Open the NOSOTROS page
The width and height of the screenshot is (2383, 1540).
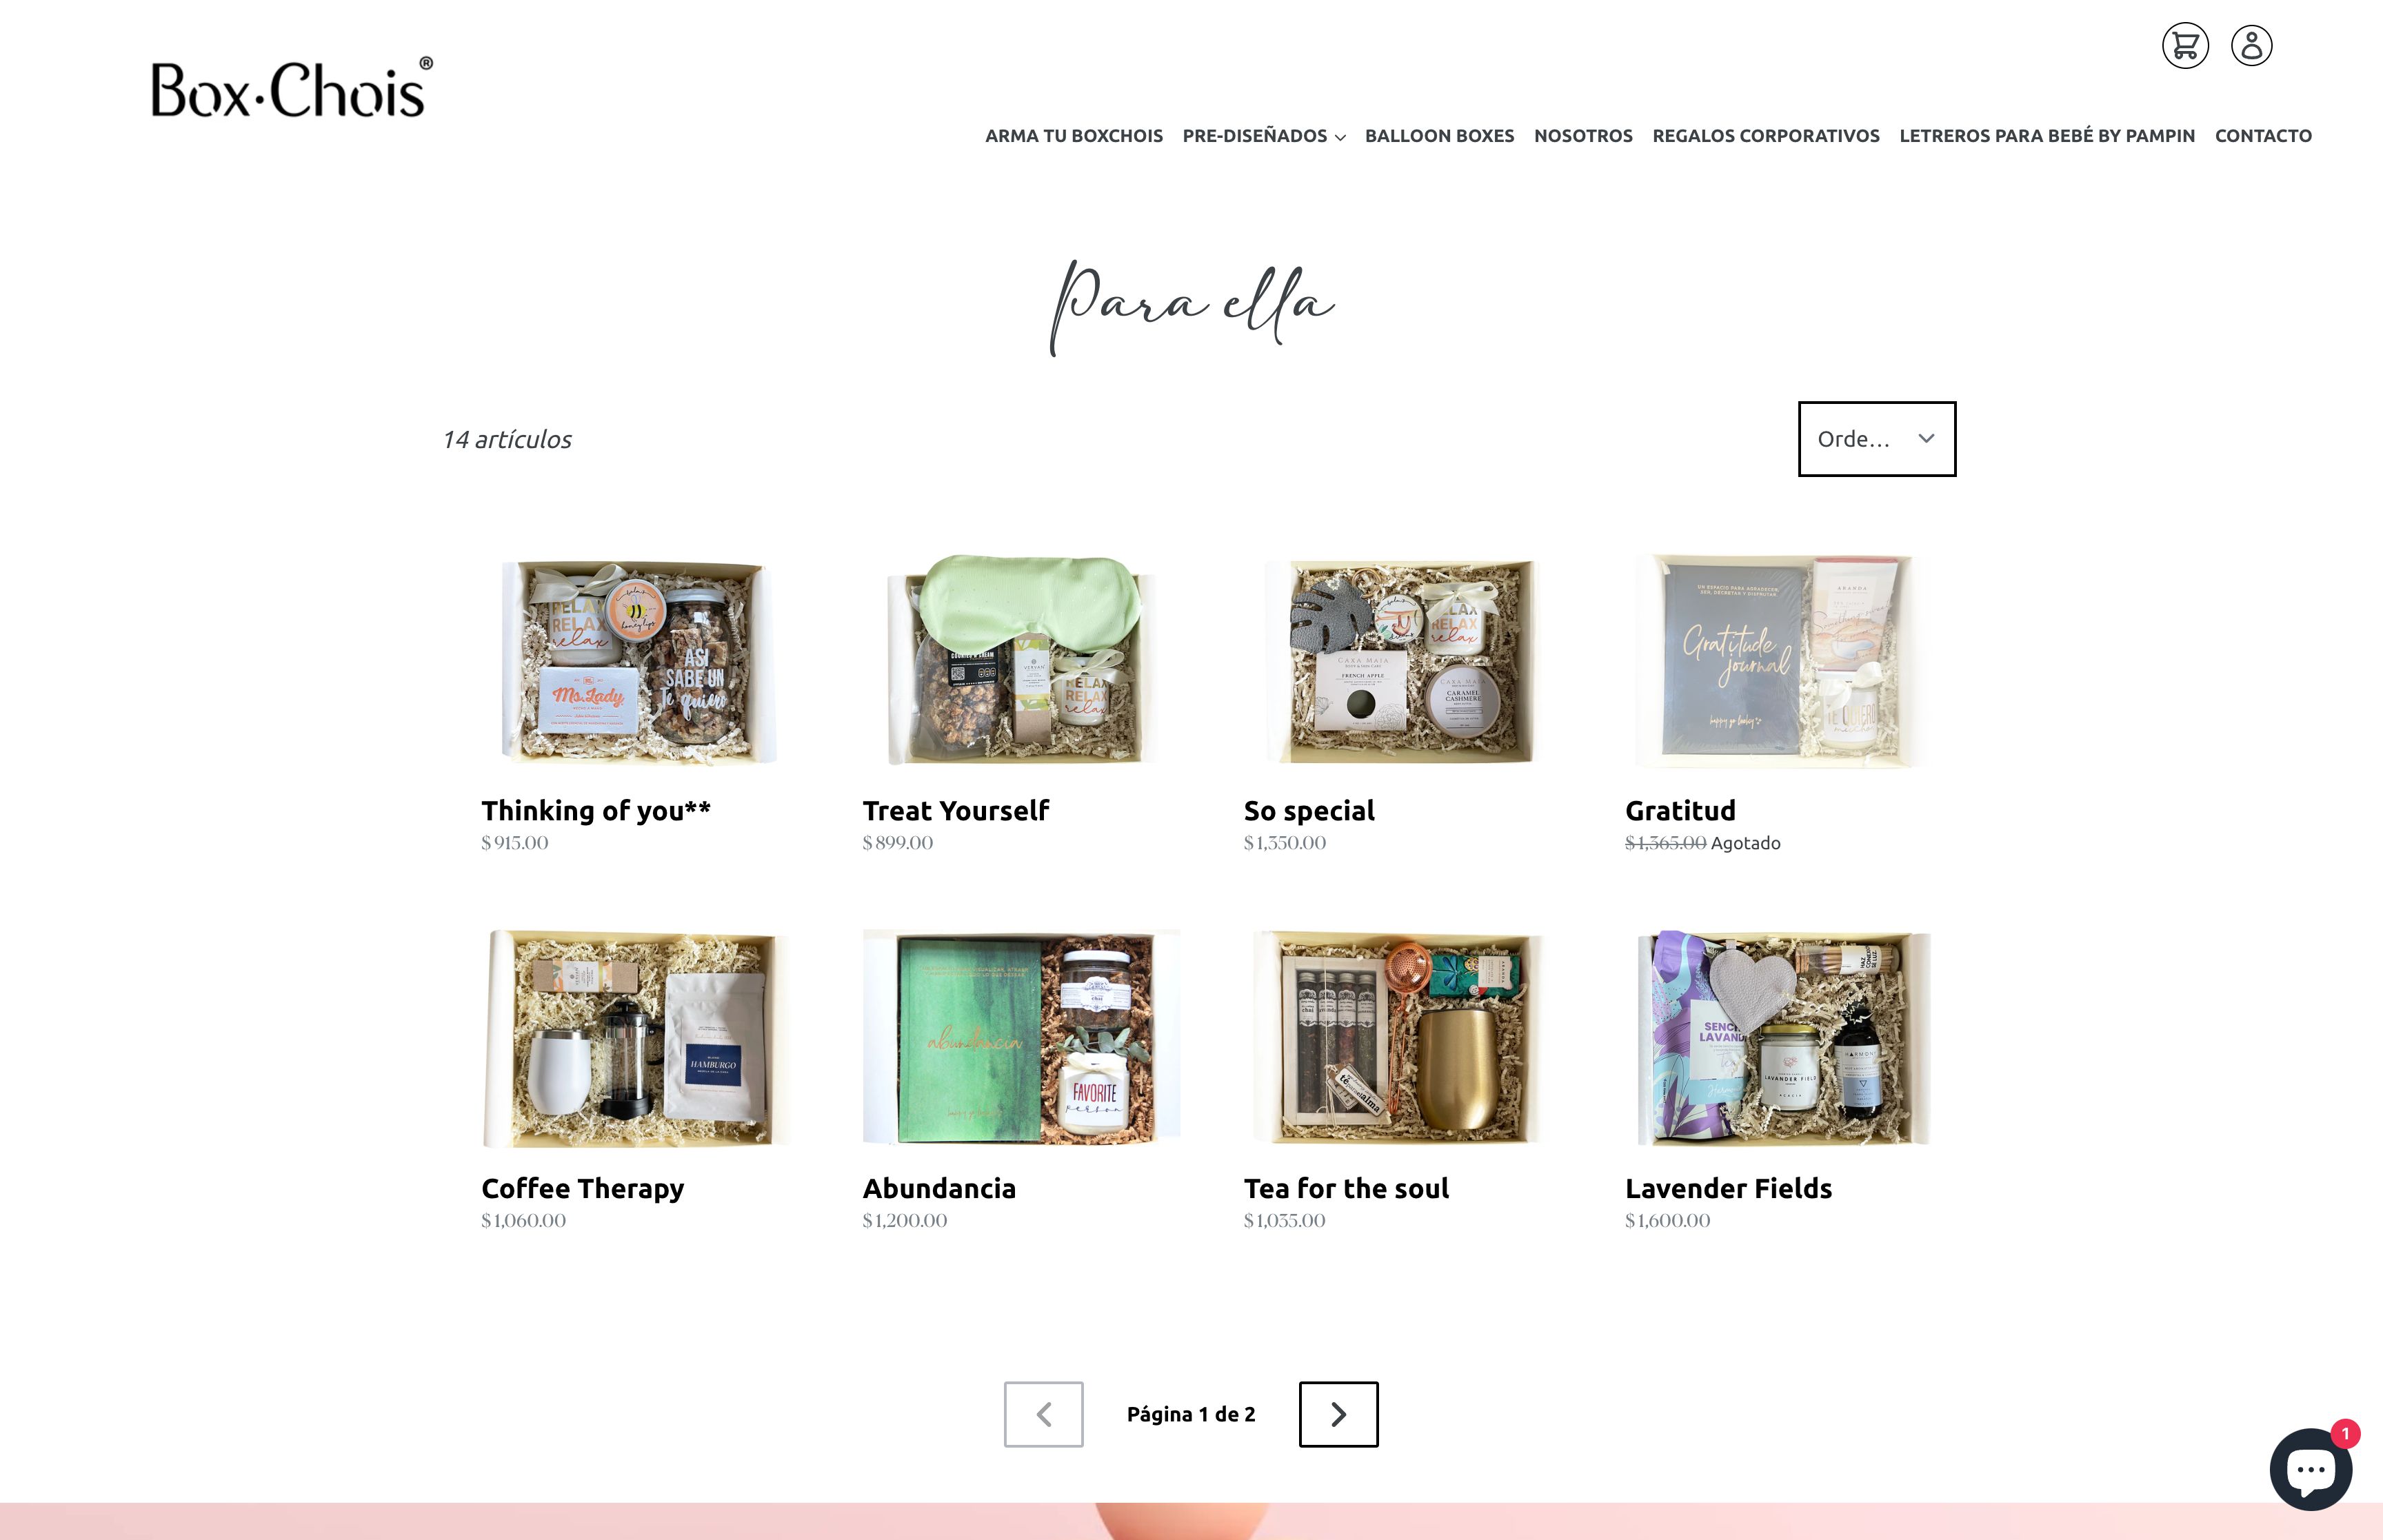[1583, 136]
